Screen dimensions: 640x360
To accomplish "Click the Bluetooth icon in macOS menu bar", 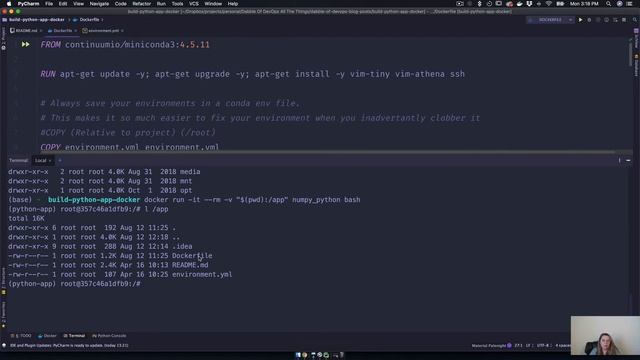I will pos(480,4).
